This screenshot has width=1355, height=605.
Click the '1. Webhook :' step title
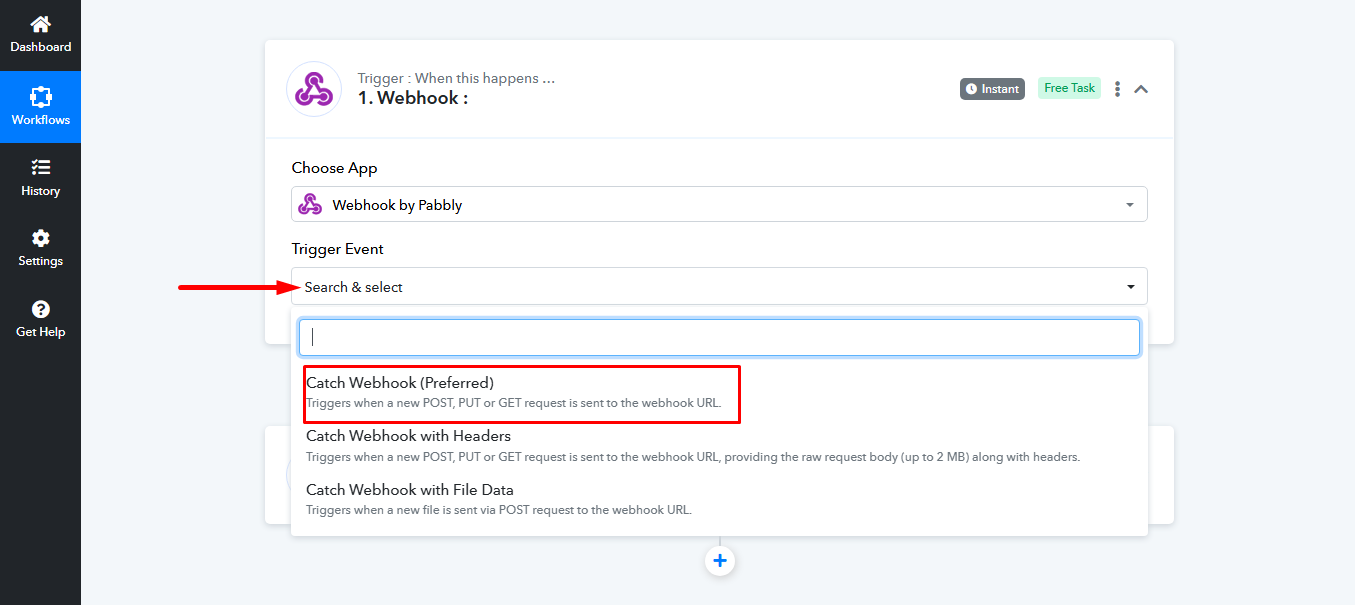coord(413,98)
